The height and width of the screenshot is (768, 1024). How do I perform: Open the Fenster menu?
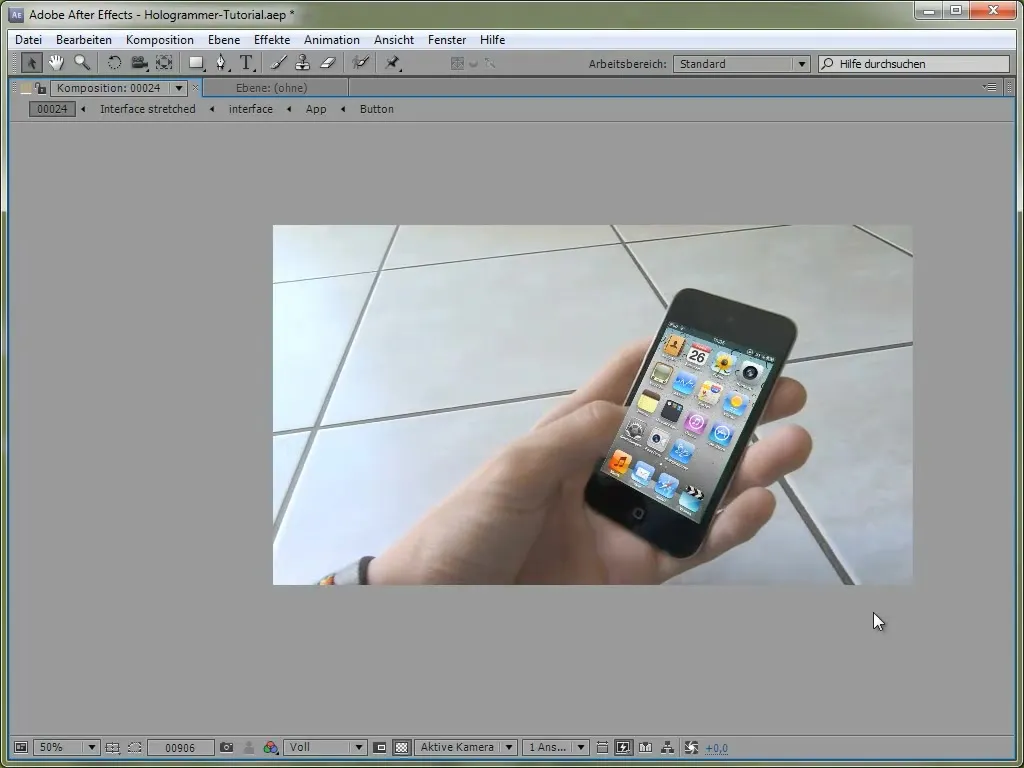click(x=447, y=40)
